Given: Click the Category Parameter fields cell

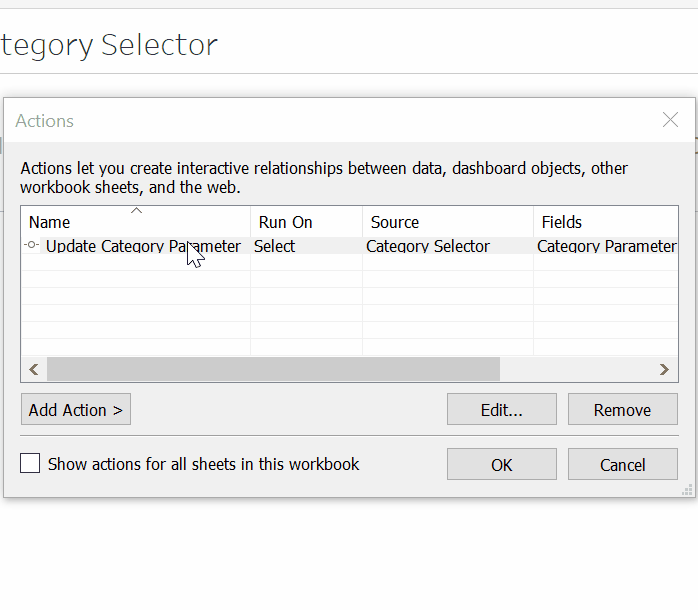Looking at the screenshot, I should [x=606, y=246].
